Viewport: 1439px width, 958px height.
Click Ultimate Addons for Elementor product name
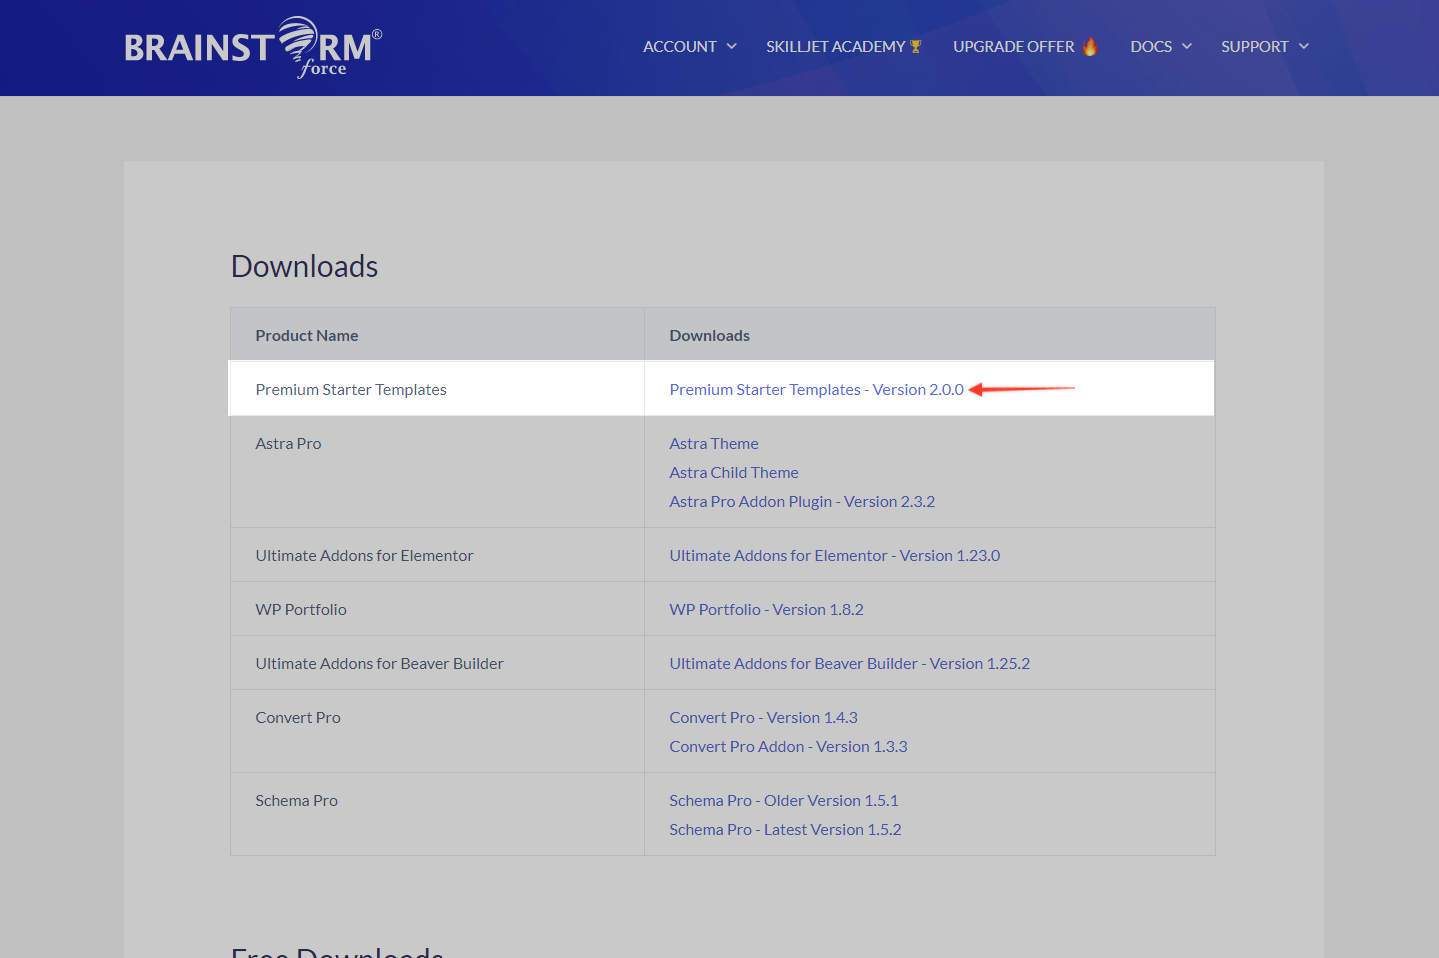tap(364, 555)
